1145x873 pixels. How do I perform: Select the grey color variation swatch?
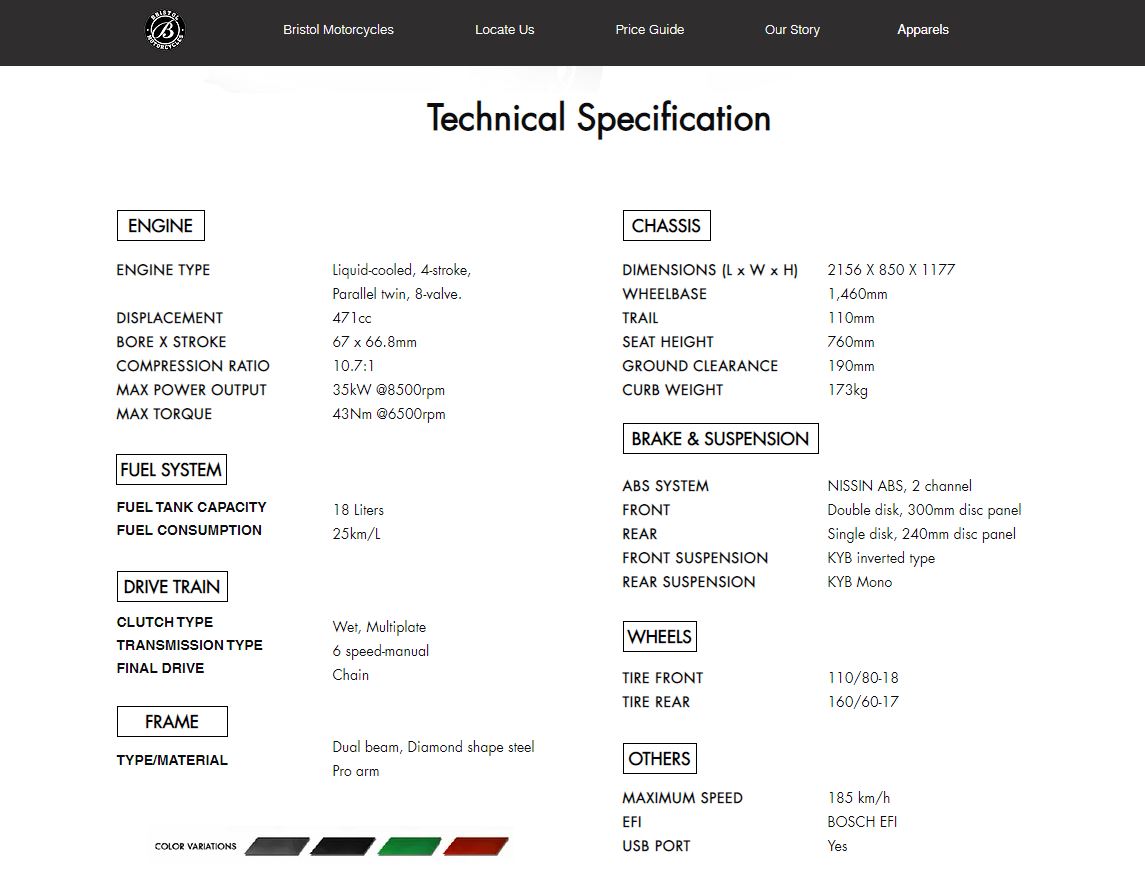[277, 847]
